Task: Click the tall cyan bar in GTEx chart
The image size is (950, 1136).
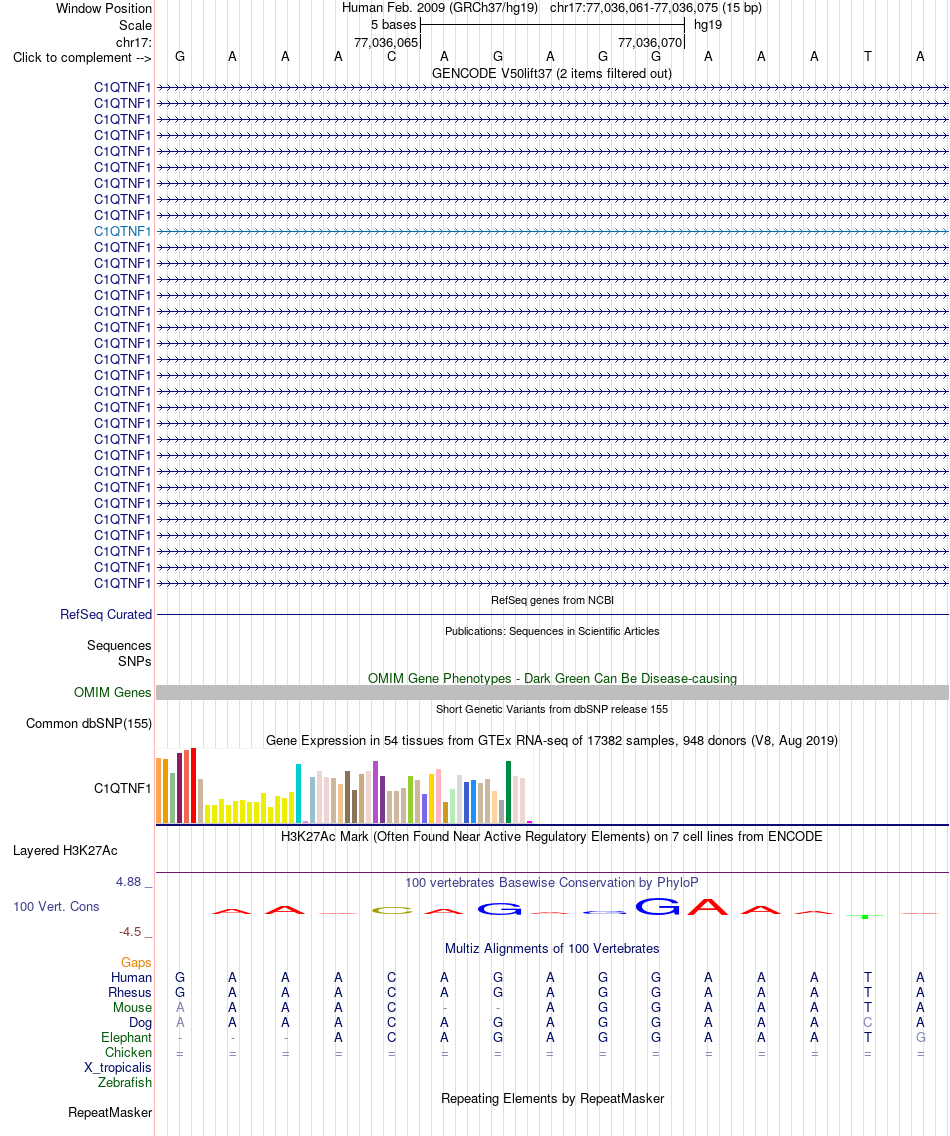Action: pos(298,793)
